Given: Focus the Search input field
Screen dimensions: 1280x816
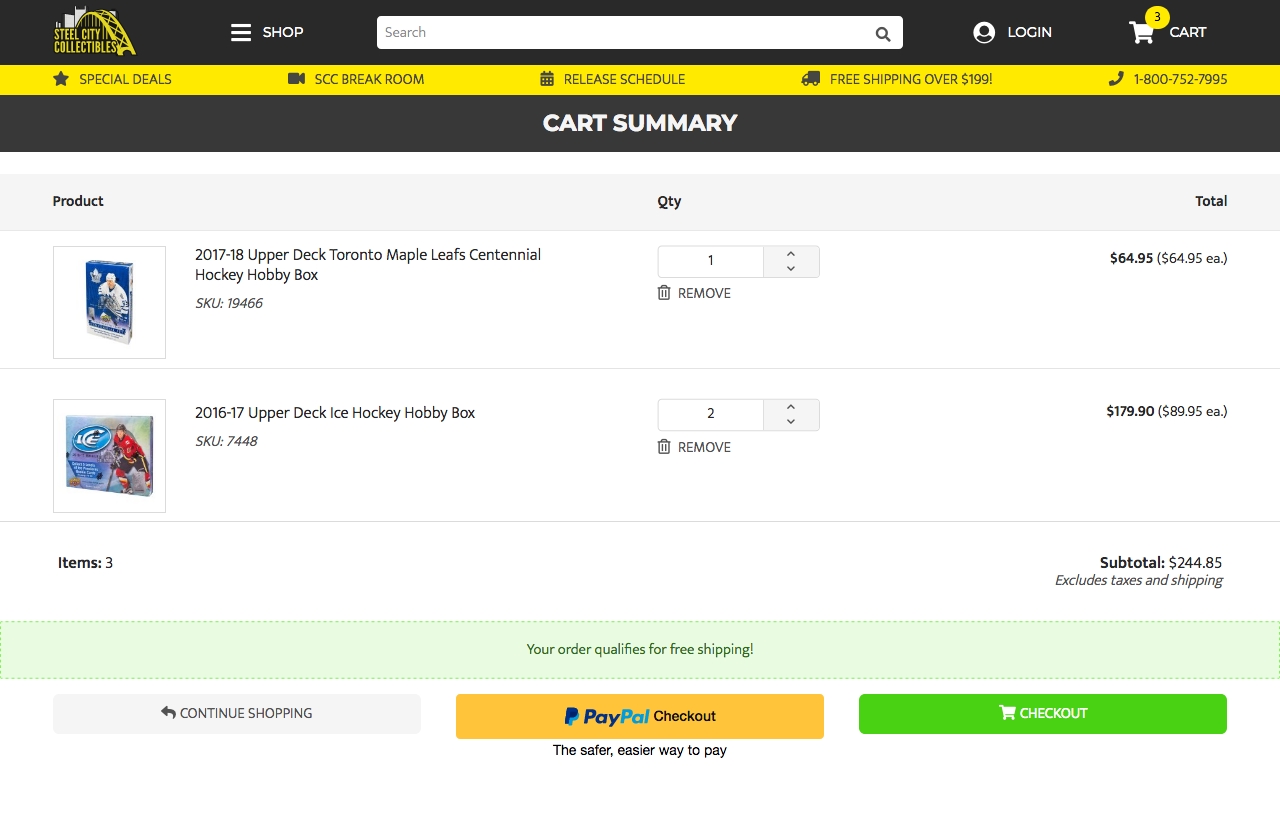Looking at the screenshot, I should pos(620,32).
